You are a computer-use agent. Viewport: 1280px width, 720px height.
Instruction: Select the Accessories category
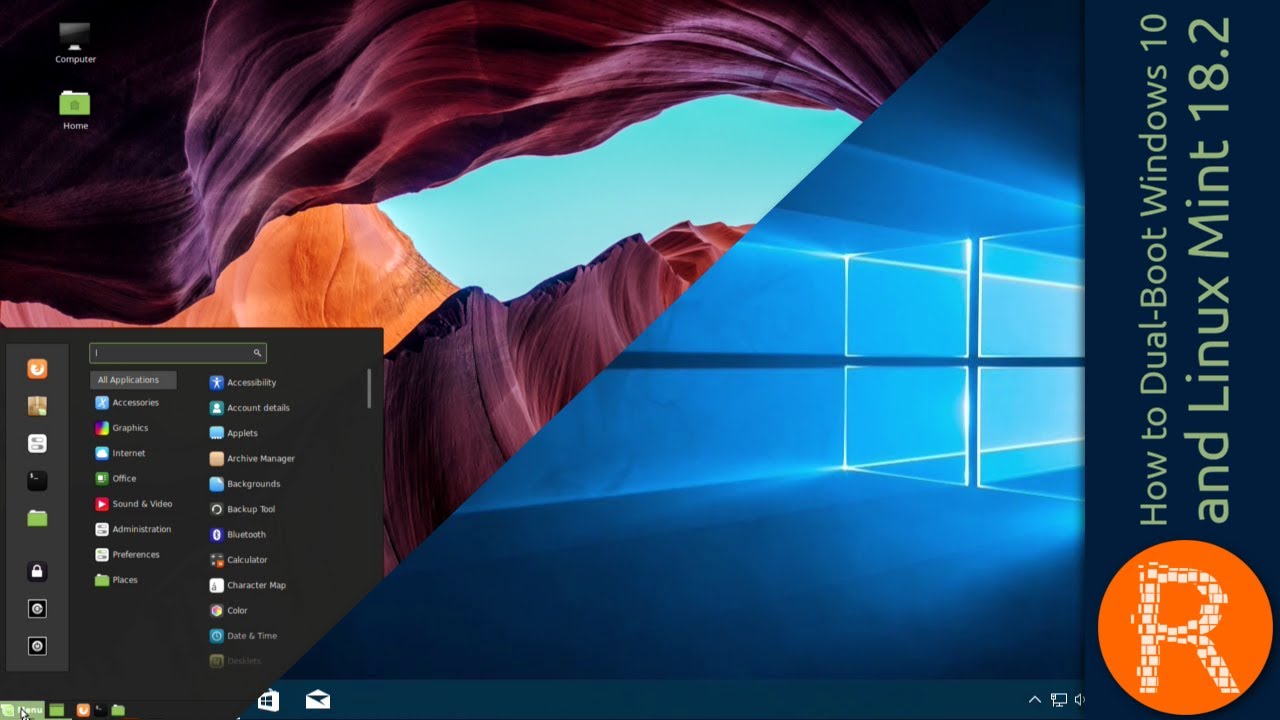[x=126, y=403]
